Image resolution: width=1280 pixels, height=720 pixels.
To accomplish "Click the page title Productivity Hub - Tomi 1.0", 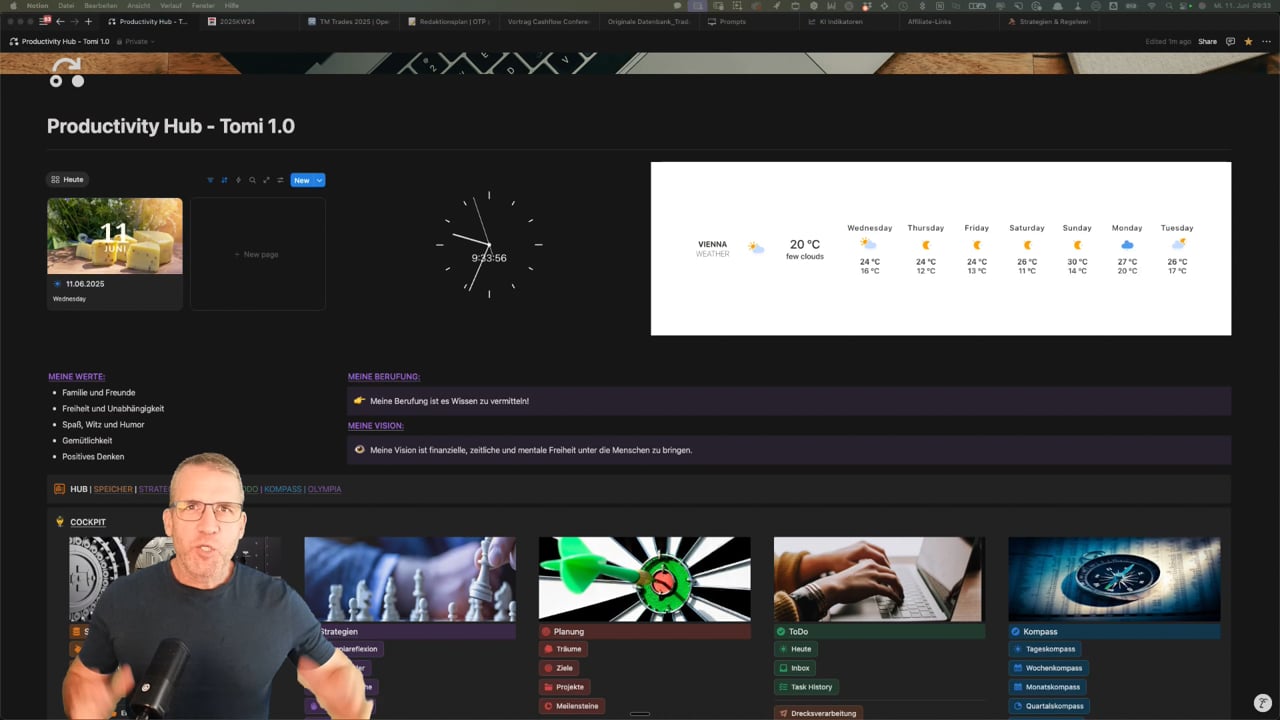I will pyautogui.click(x=171, y=126).
